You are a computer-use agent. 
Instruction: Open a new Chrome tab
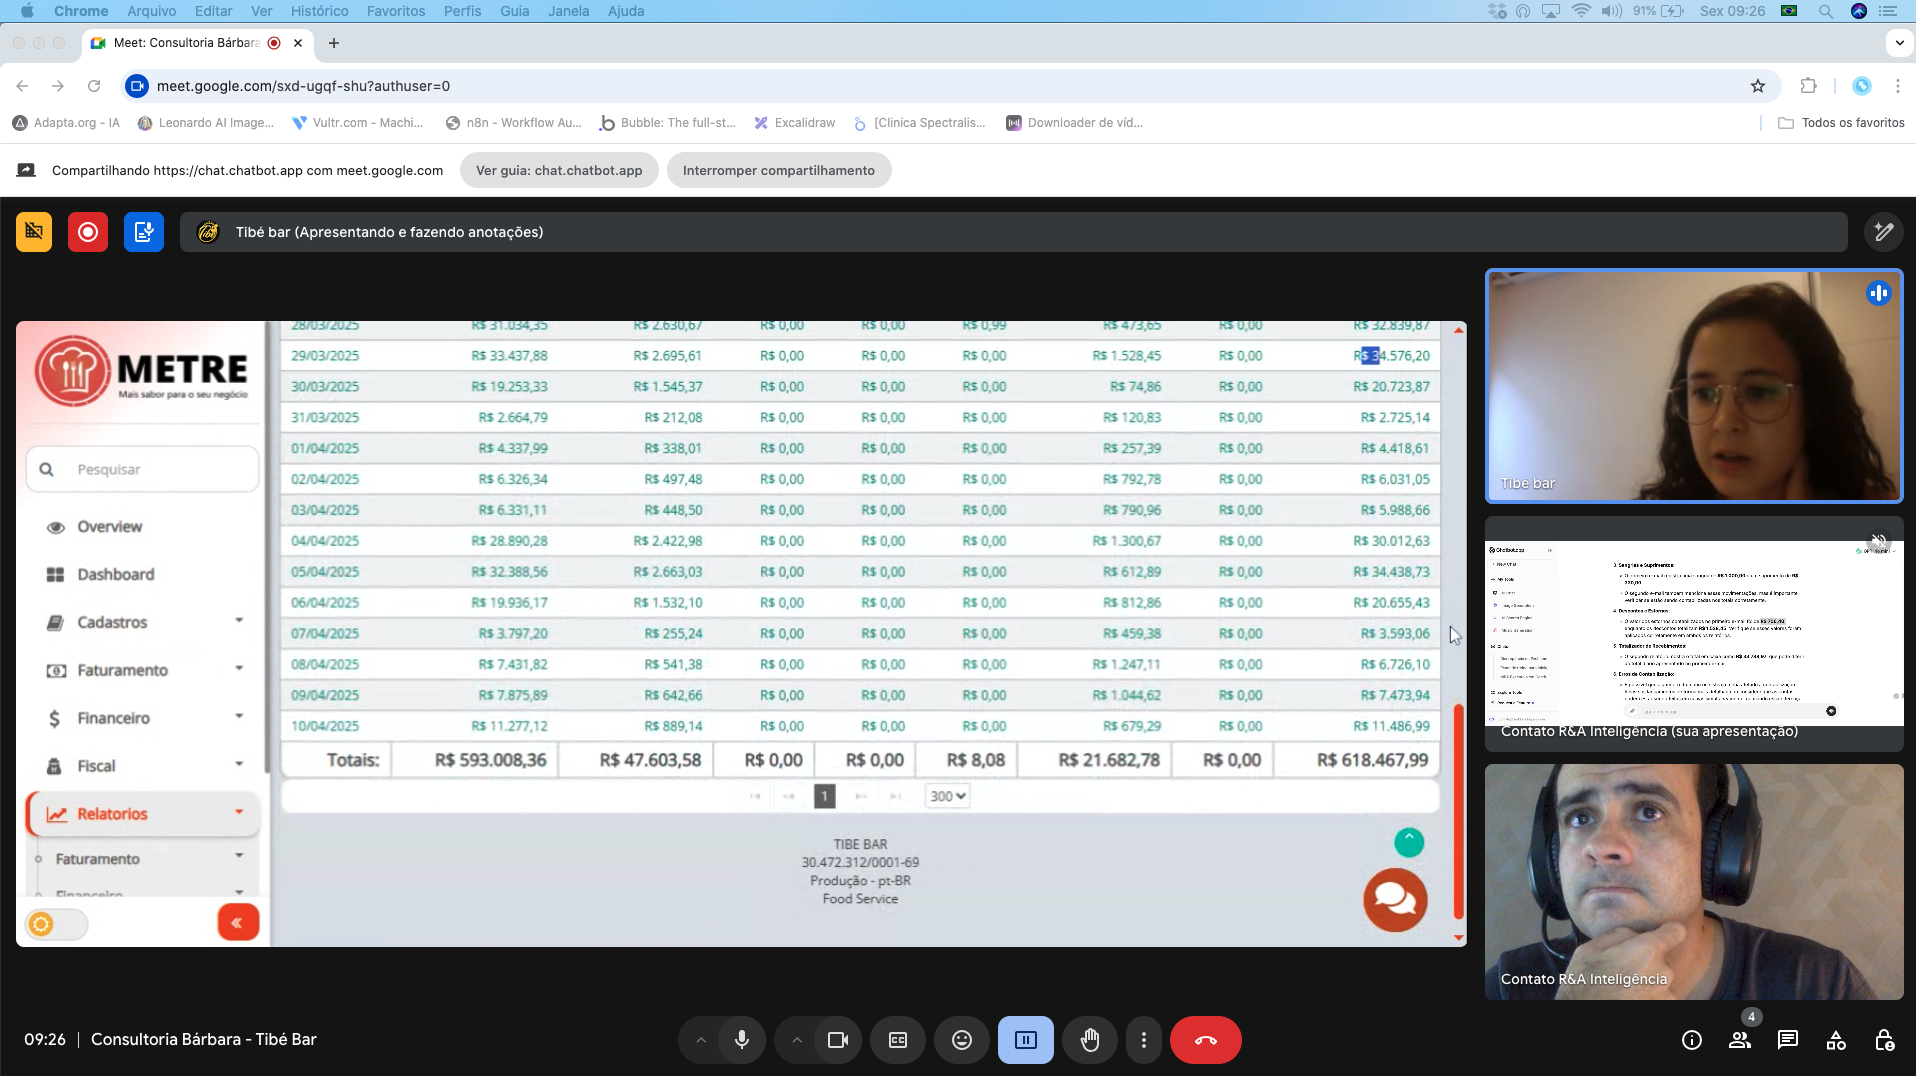(334, 43)
